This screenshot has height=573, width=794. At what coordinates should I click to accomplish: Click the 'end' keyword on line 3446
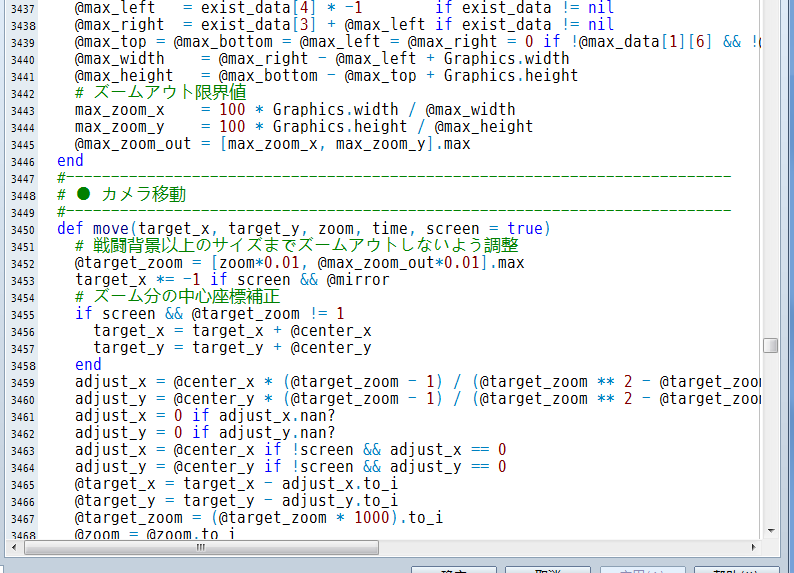(x=70, y=161)
